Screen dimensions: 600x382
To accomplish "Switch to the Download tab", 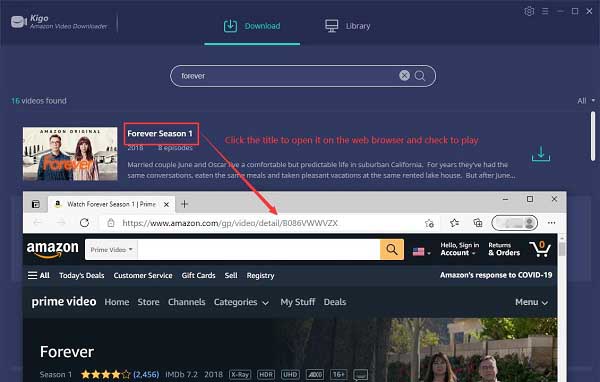I will [x=252, y=26].
